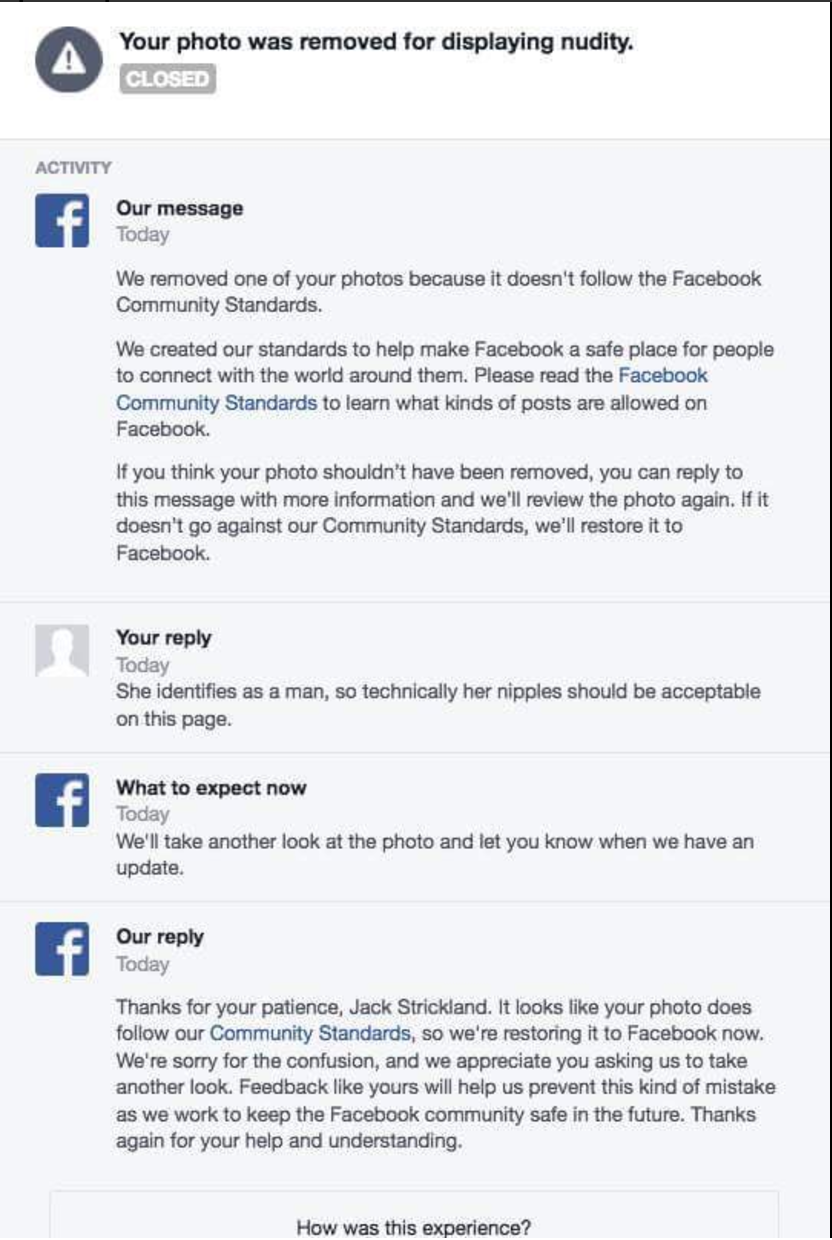This screenshot has width=832, height=1240.
Task: Click the How was this experience? box
Action: click(414, 1215)
